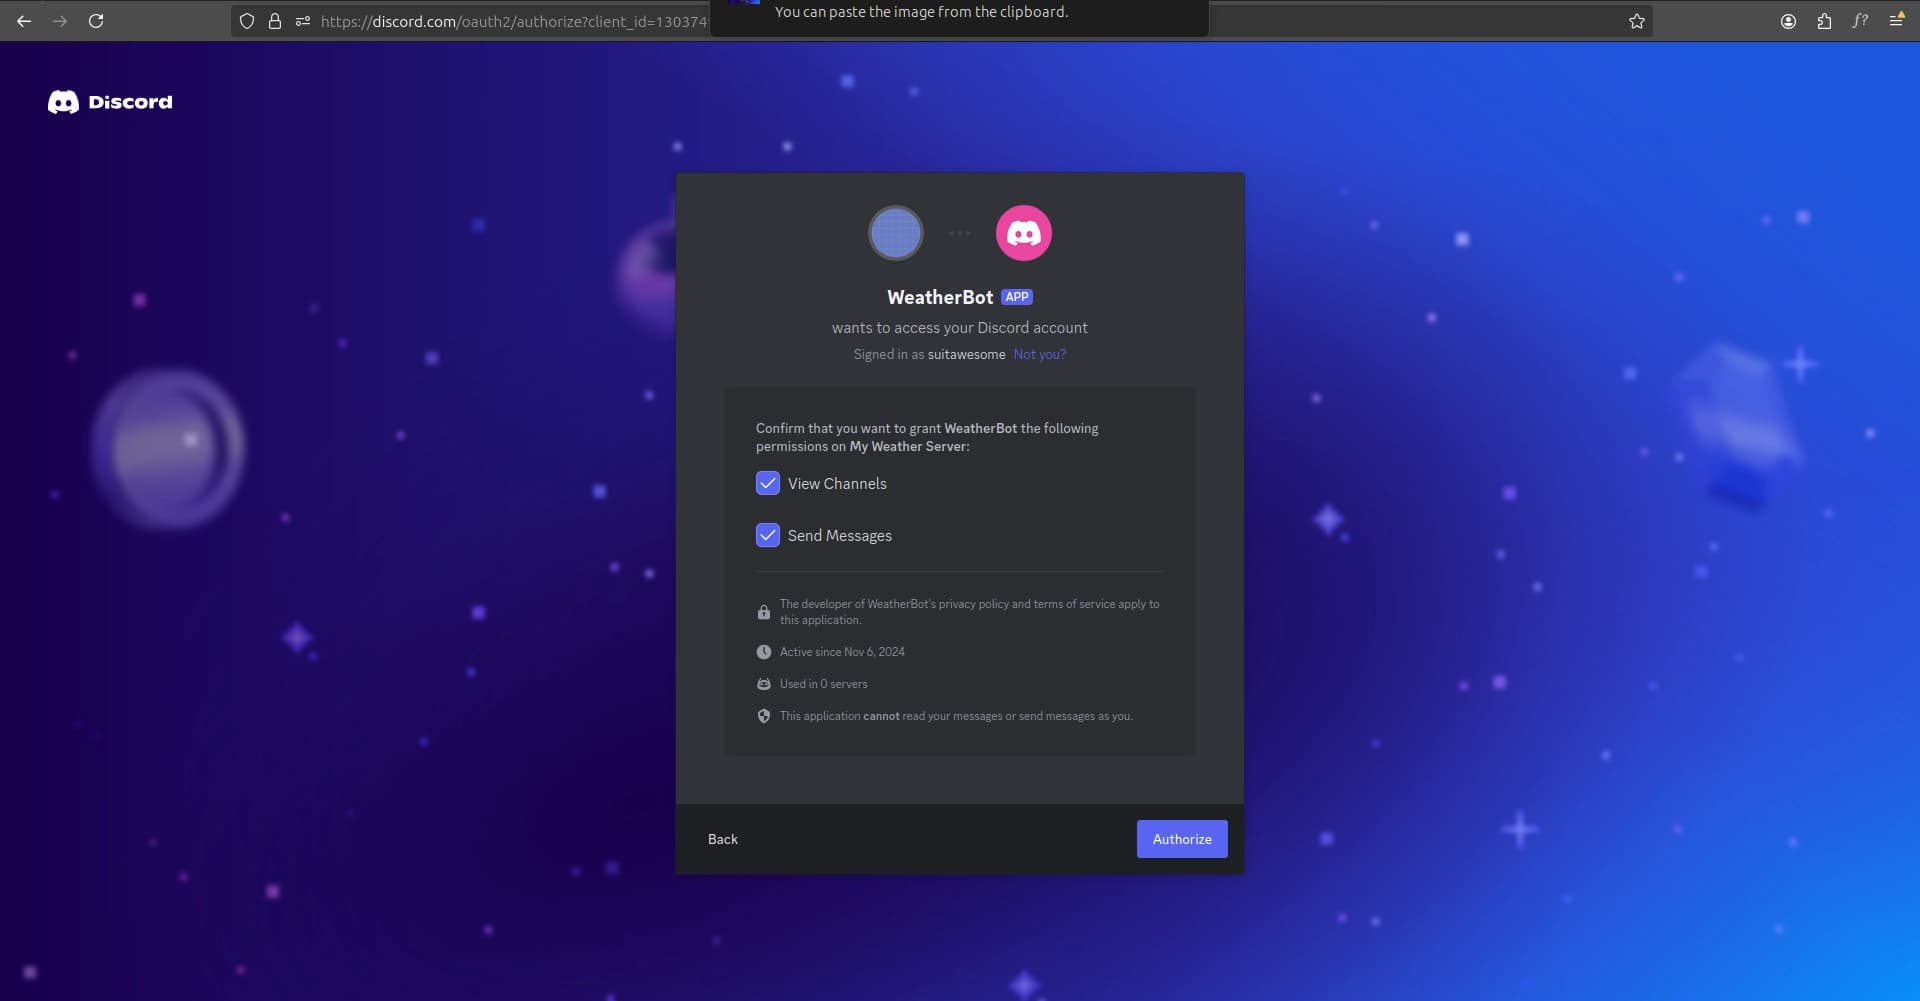Image resolution: width=1920 pixels, height=1001 pixels.
Task: Click the bot icon beside Used in 0 servers
Action: tap(764, 684)
